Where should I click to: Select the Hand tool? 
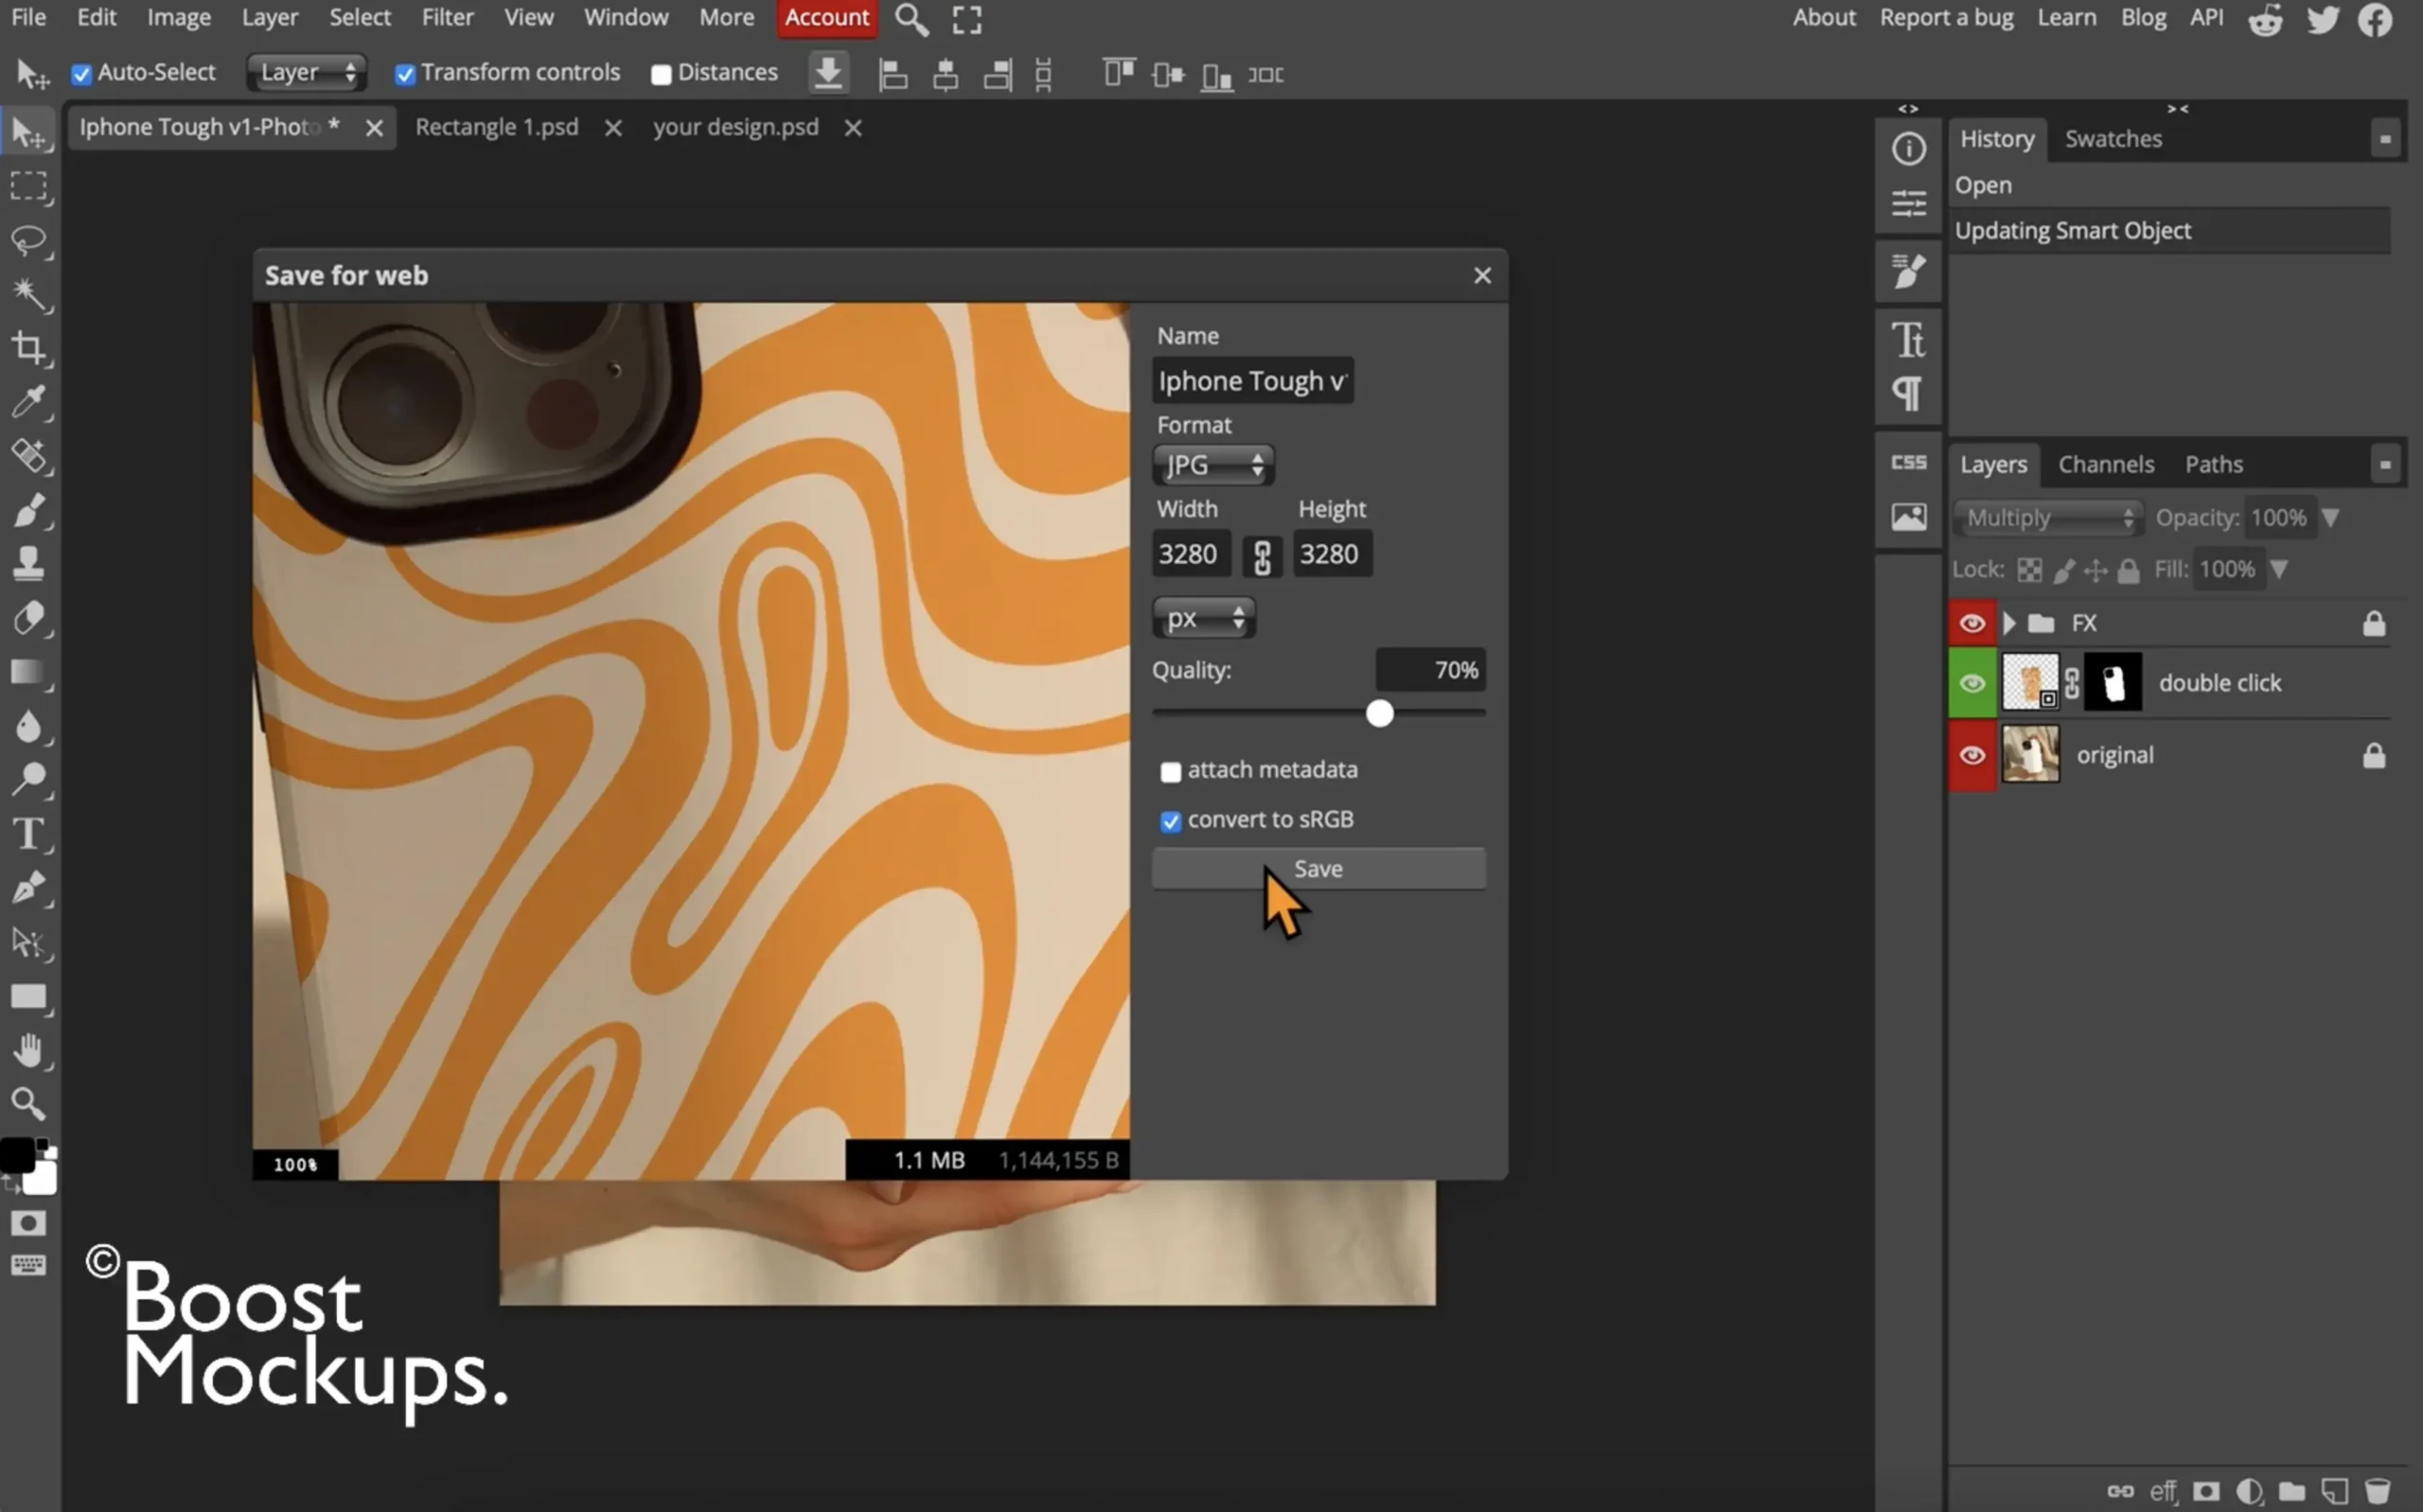(x=29, y=1050)
